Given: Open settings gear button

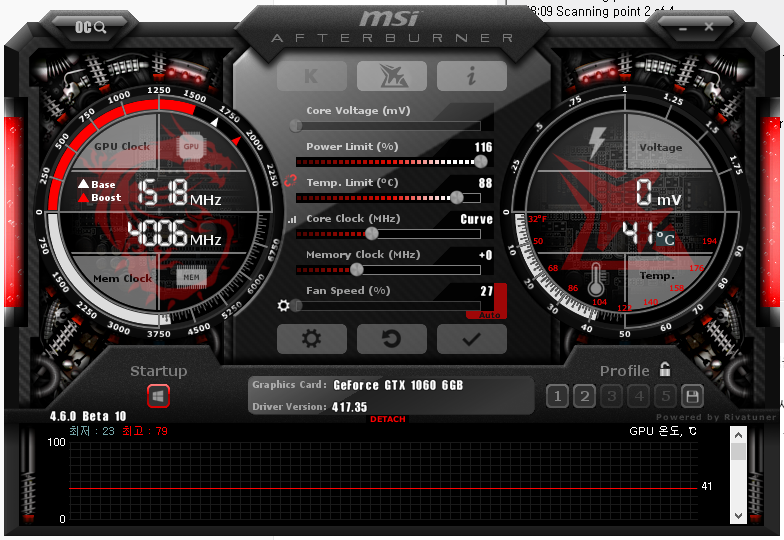Looking at the screenshot, I should tap(312, 339).
